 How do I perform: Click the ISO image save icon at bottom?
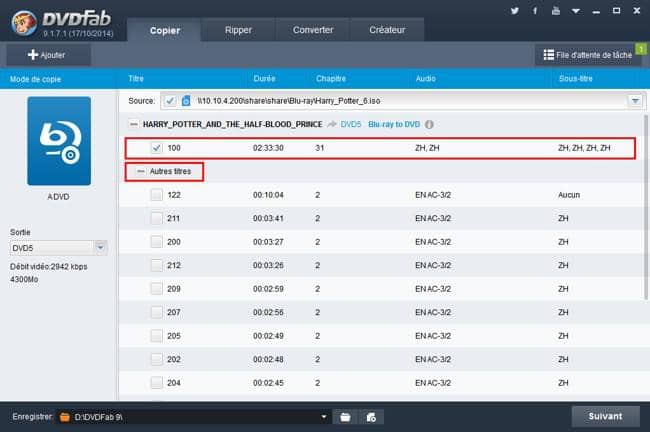(371, 417)
